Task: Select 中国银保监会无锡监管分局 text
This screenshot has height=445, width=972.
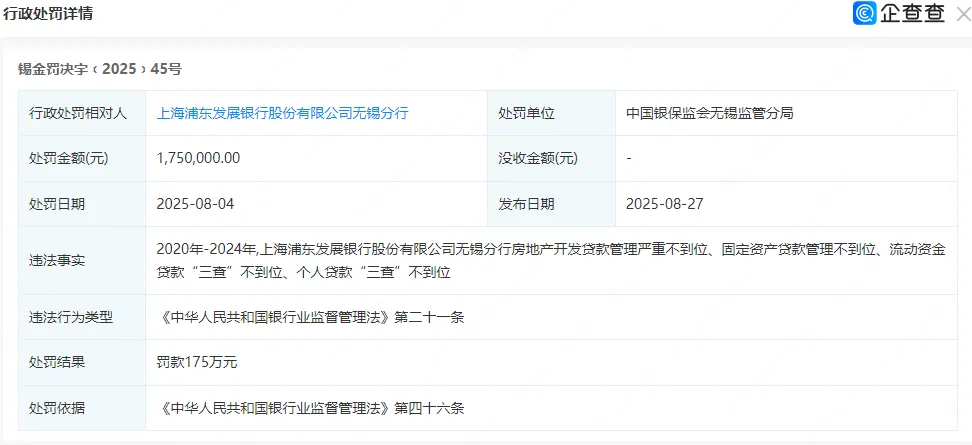Action: [x=710, y=113]
